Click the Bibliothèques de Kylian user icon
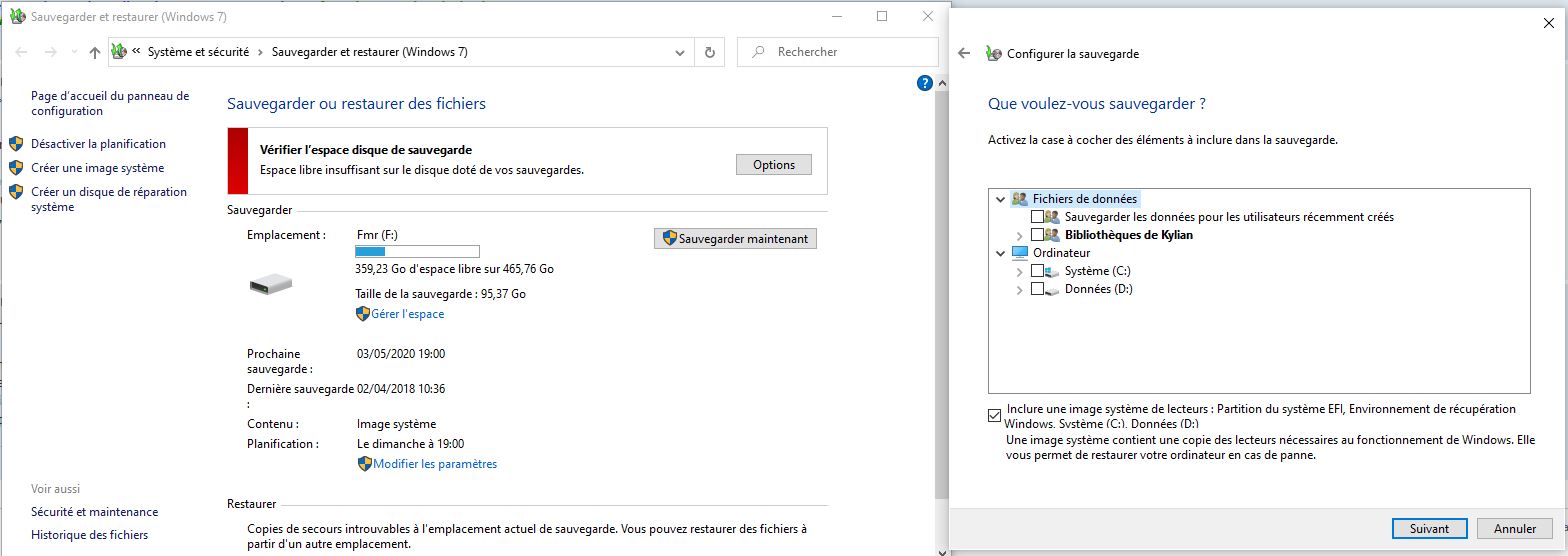 pos(1052,235)
